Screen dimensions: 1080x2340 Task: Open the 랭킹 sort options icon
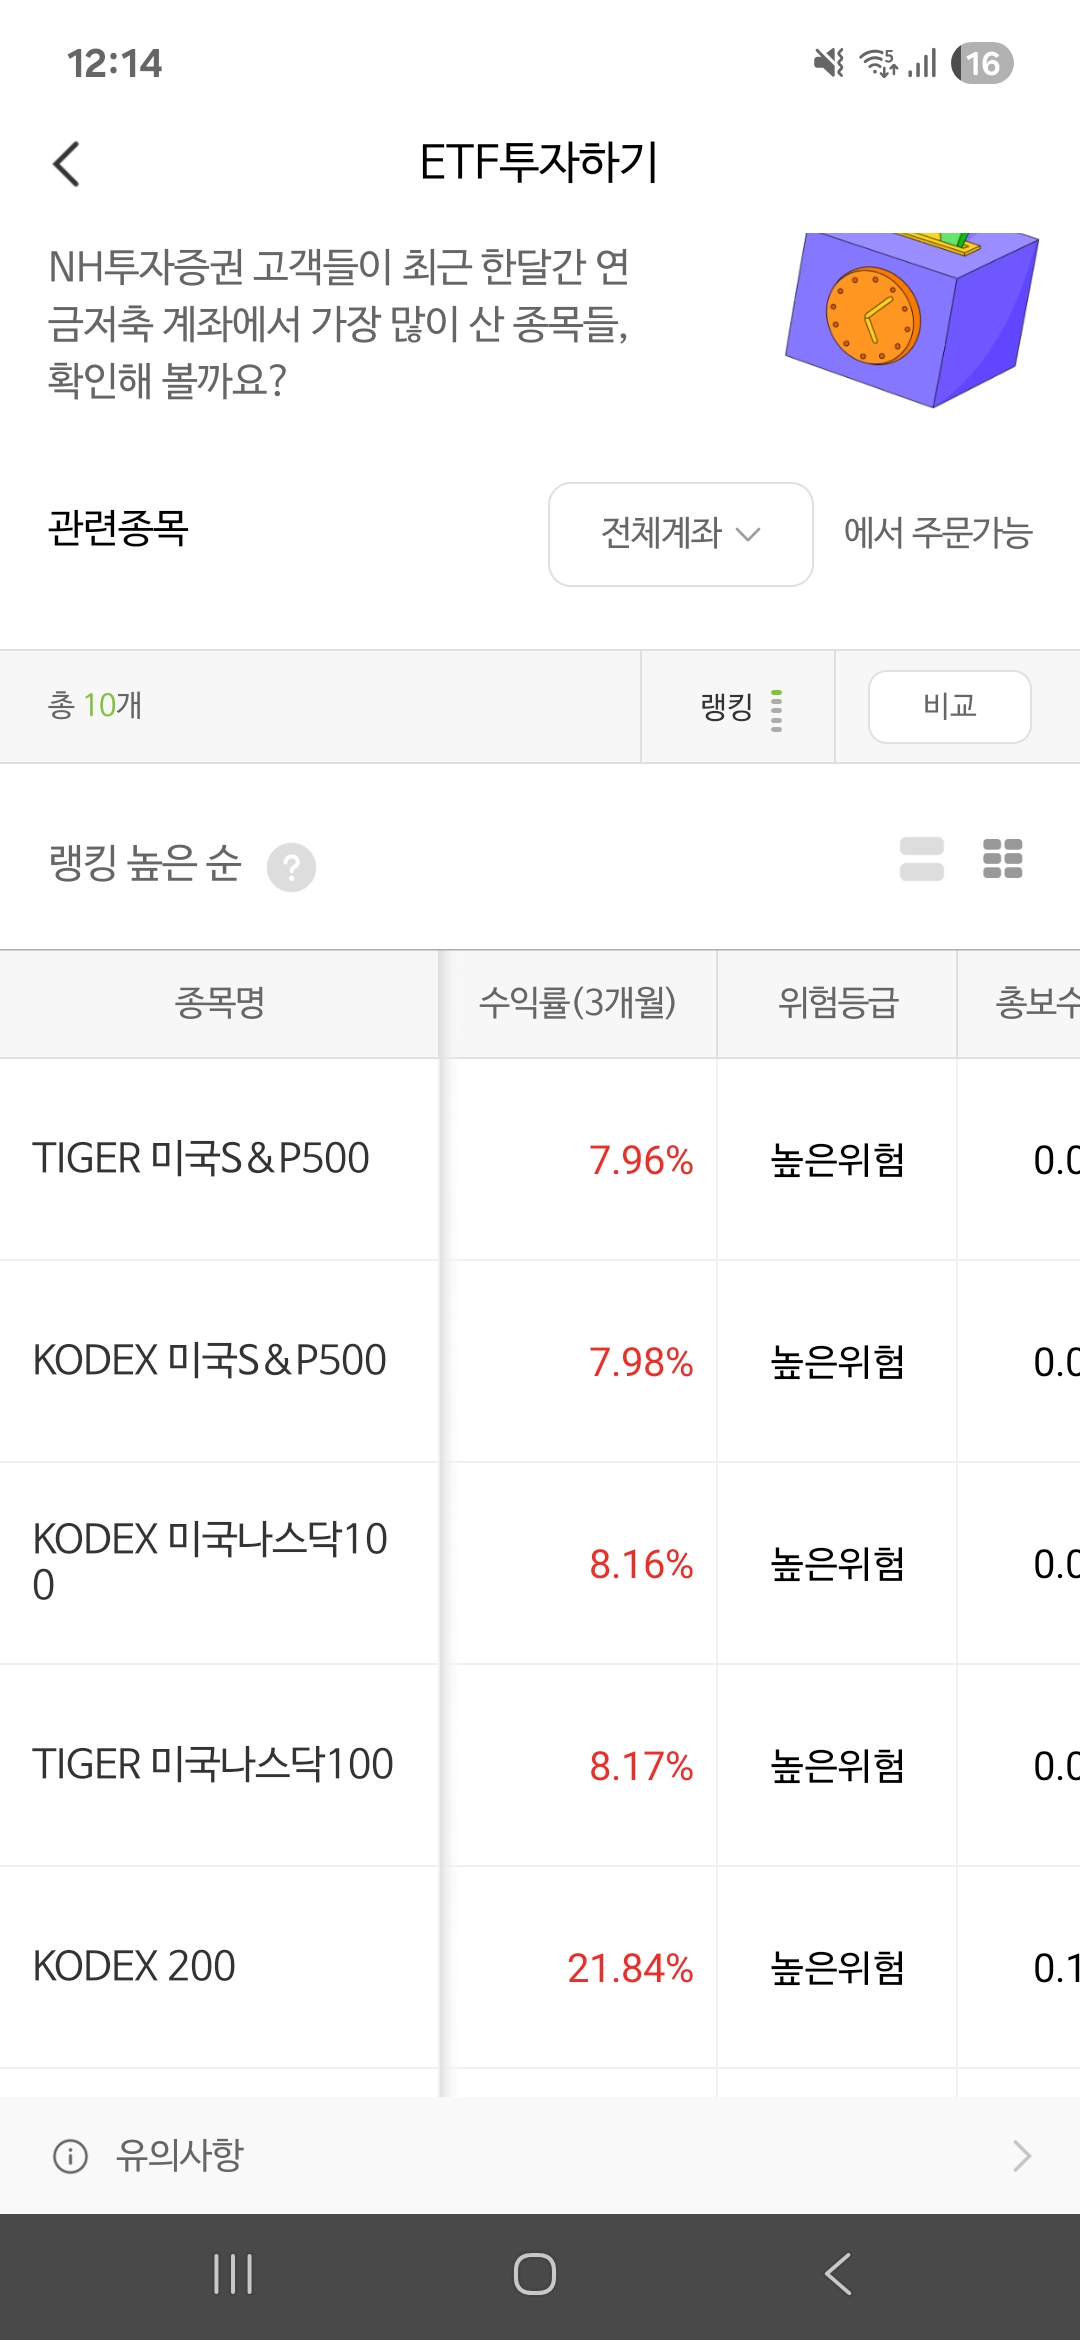[x=776, y=710]
